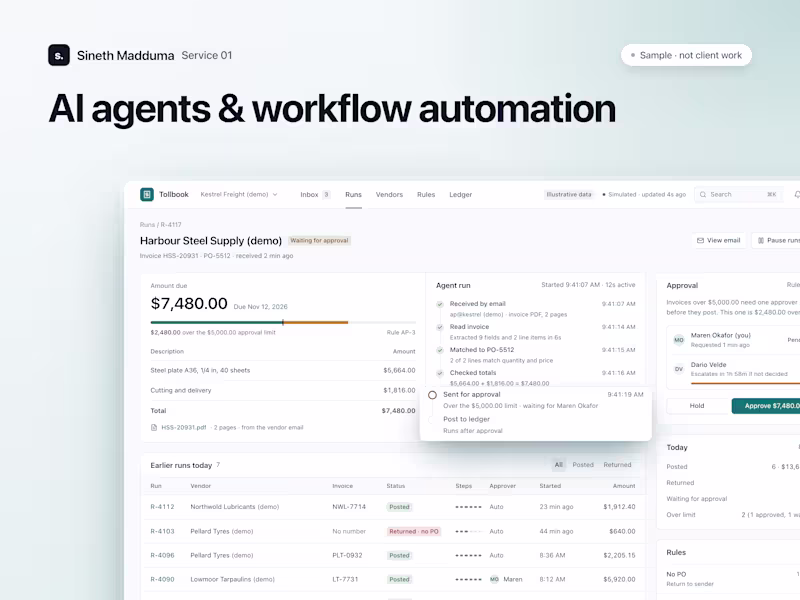Click the Sent for approval circle marker
The image size is (800, 600).
tap(432, 395)
